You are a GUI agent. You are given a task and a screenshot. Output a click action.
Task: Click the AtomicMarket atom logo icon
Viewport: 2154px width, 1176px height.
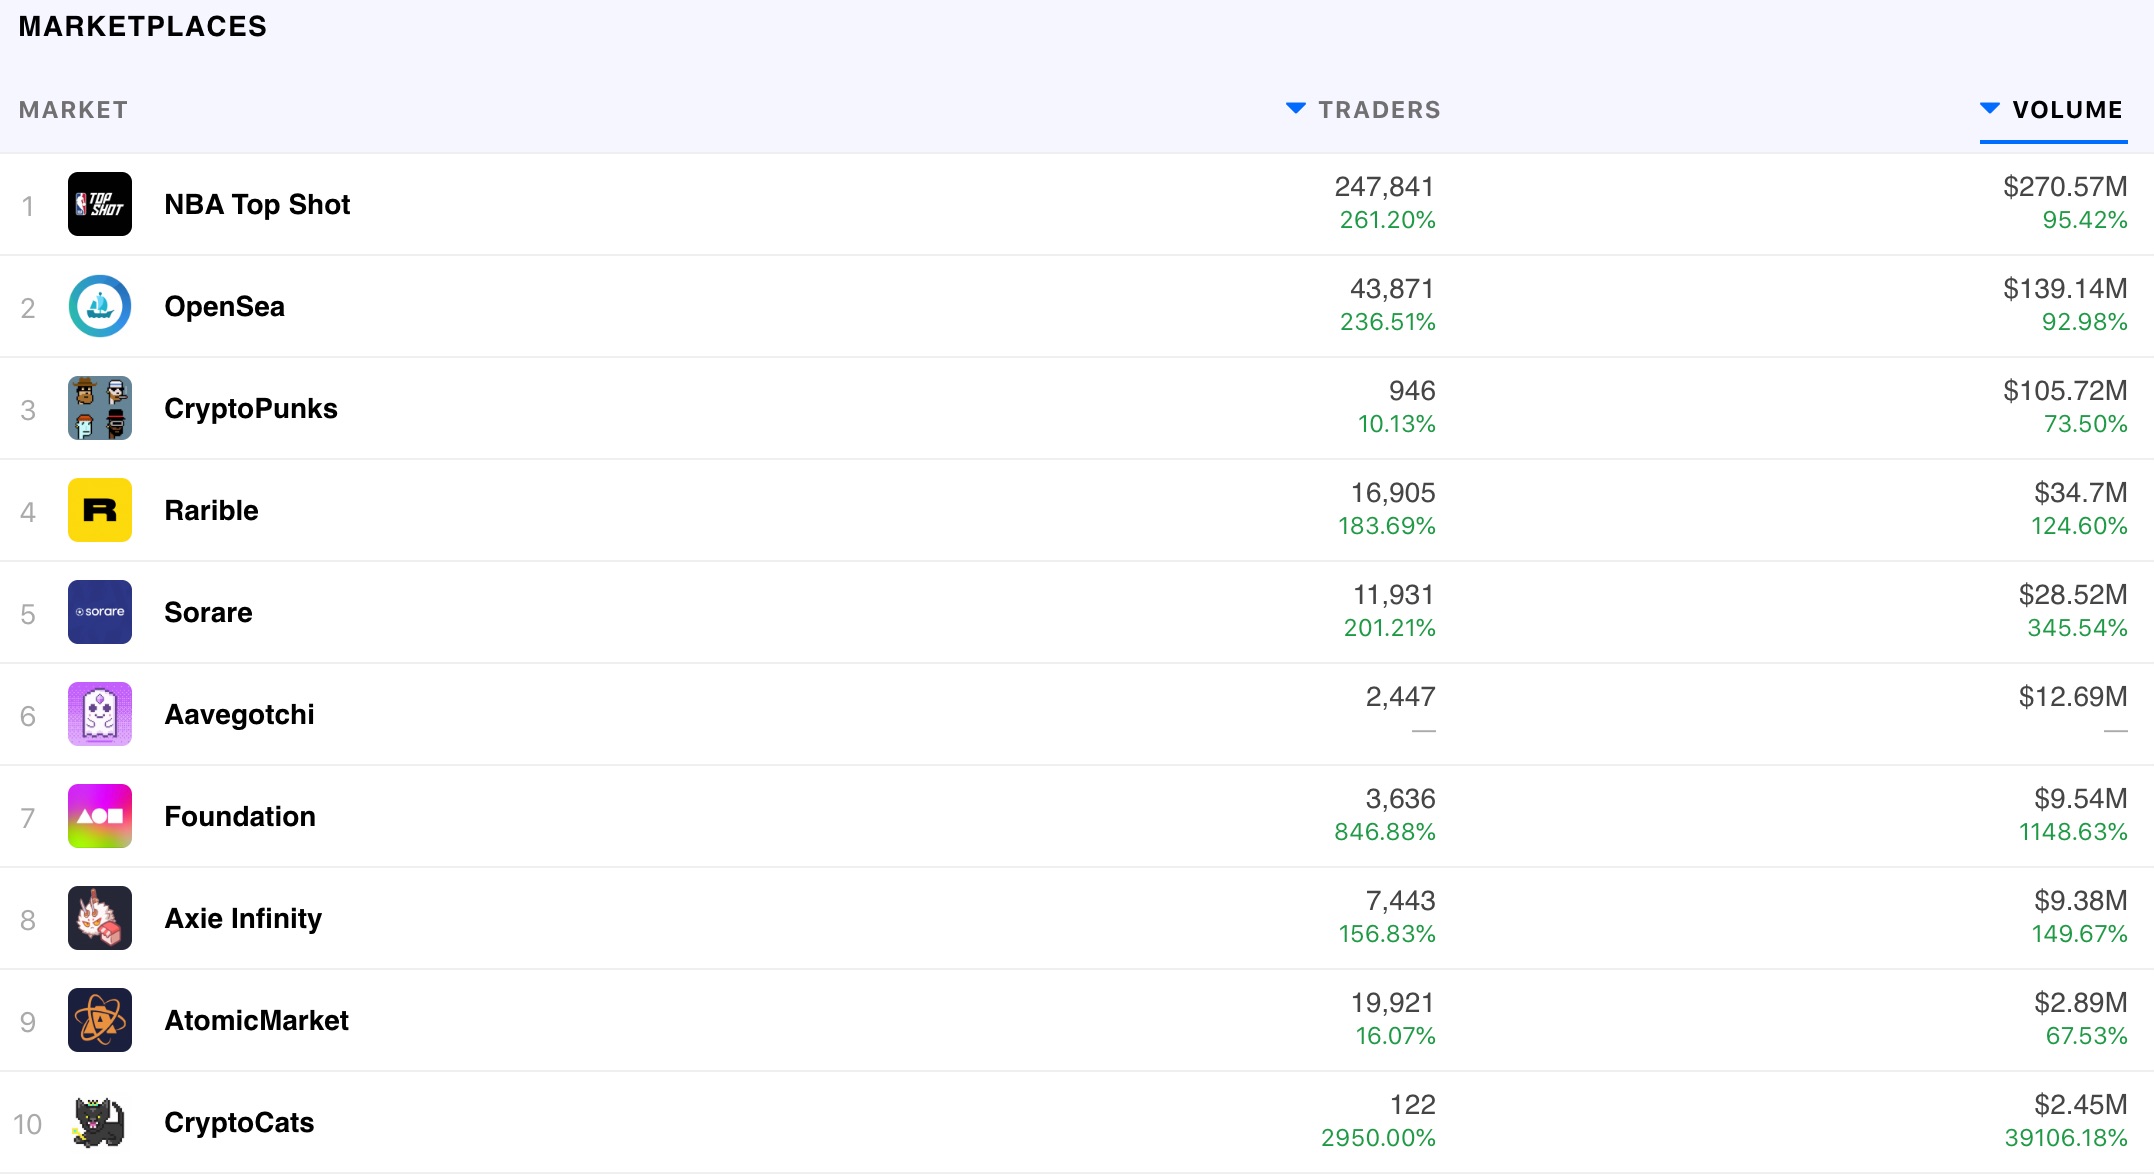tap(99, 1020)
